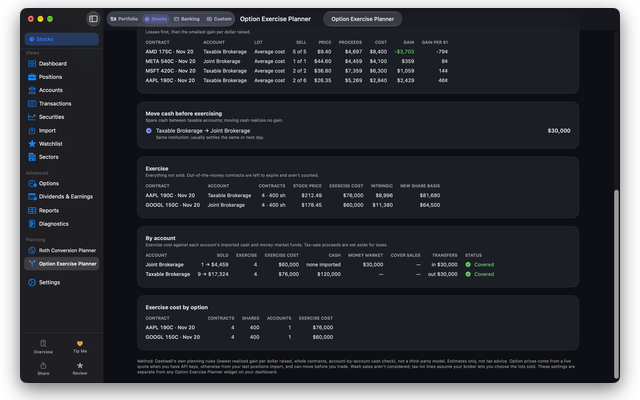Image resolution: width=640 pixels, height=400 pixels.
Task: Select Option Exercise Planner fork icon
Action: pyautogui.click(x=32, y=264)
